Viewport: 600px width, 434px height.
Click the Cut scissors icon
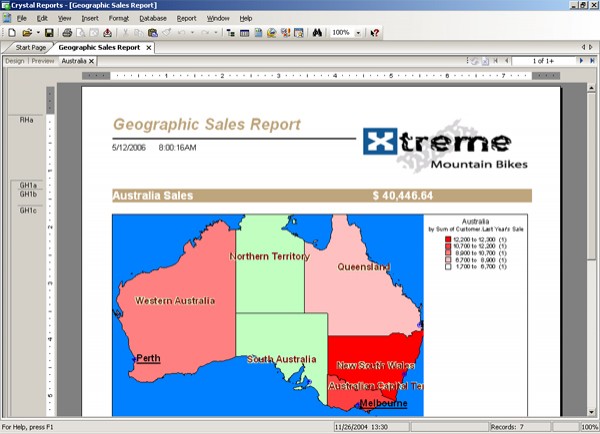pos(126,33)
